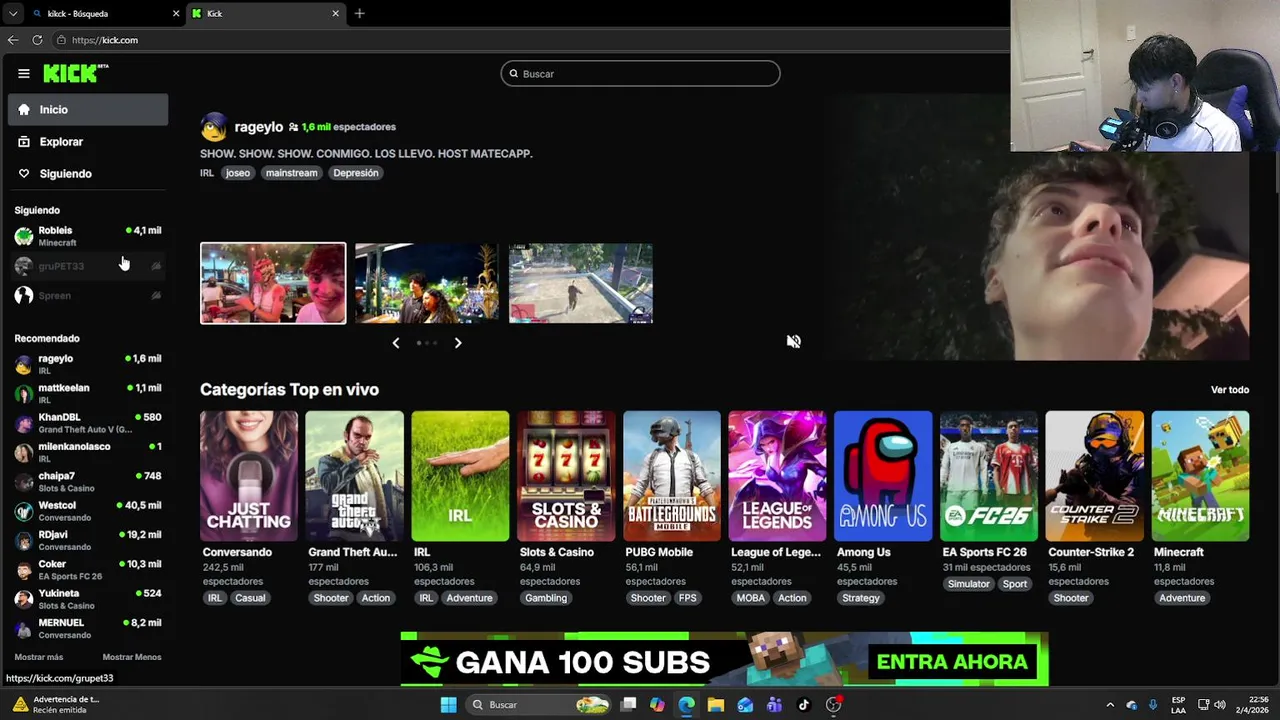Open the Windows Start menu
The image size is (1280, 720).
[x=449, y=705]
